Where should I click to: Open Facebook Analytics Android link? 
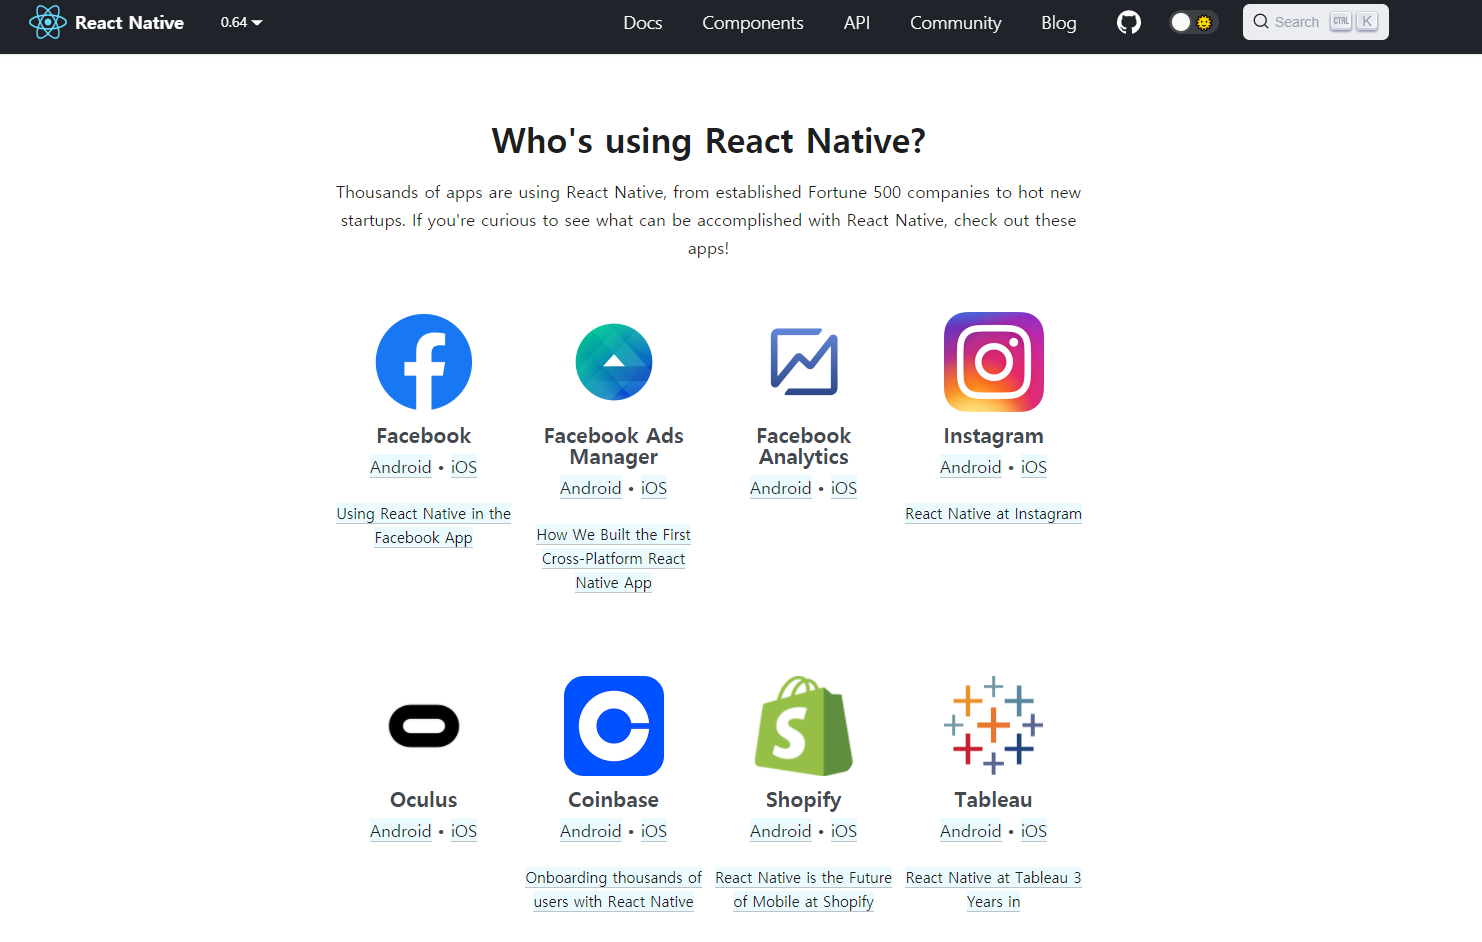[781, 488]
